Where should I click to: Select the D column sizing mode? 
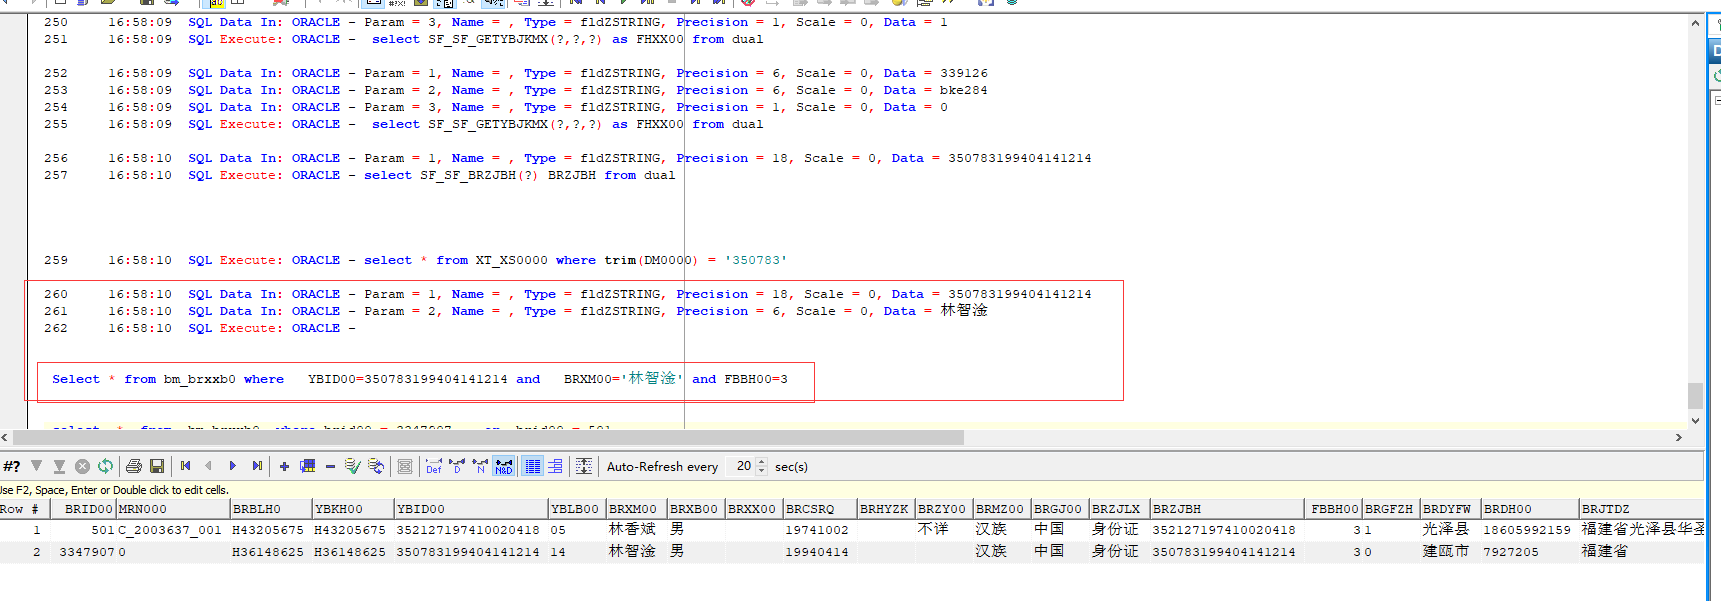(457, 466)
